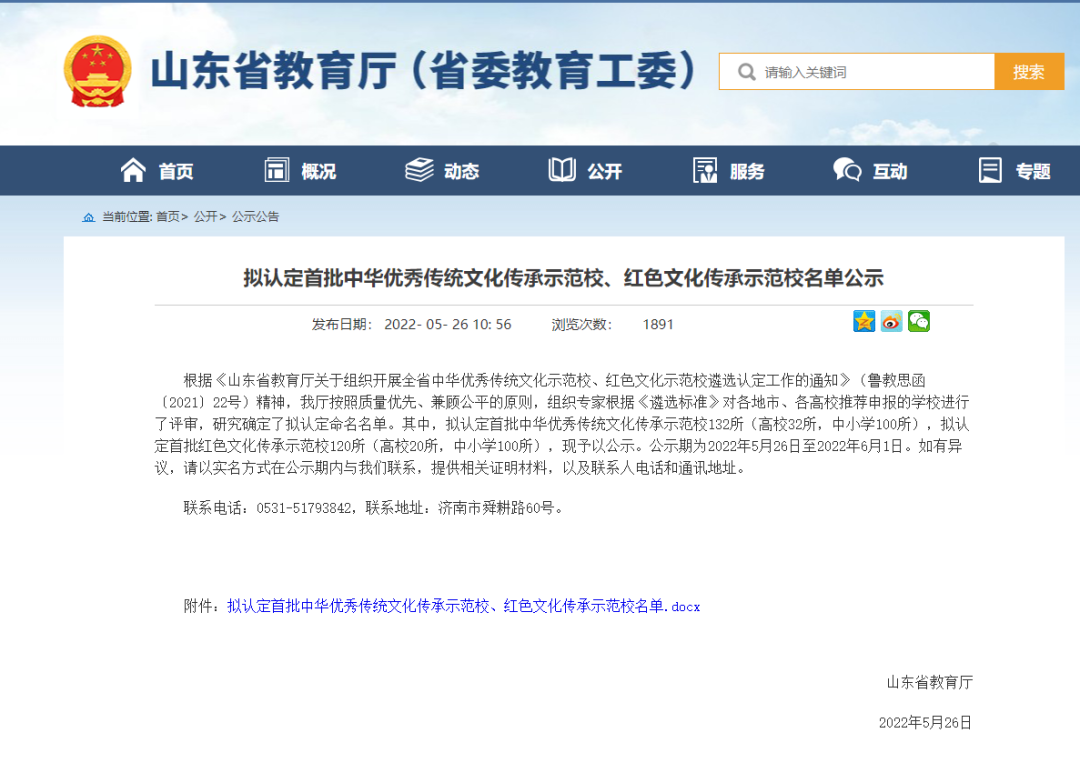The image size is (1080, 763).
Task: Click the national emblem logo
Action: 97,71
